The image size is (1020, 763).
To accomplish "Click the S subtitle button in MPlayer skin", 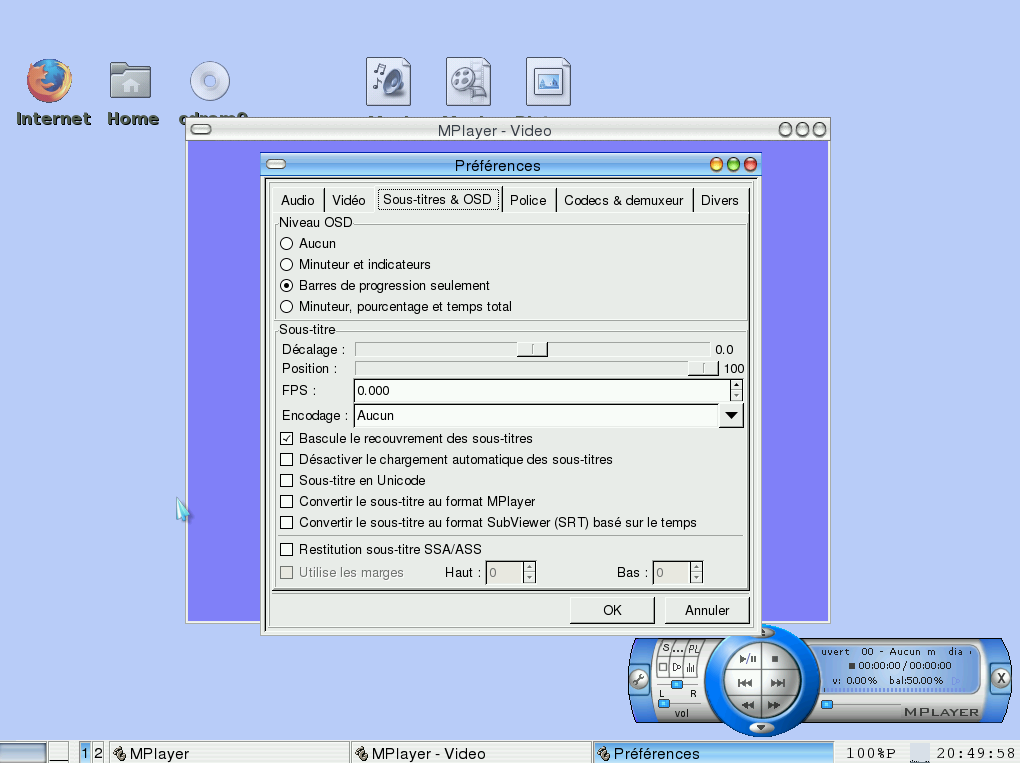I will (x=666, y=648).
